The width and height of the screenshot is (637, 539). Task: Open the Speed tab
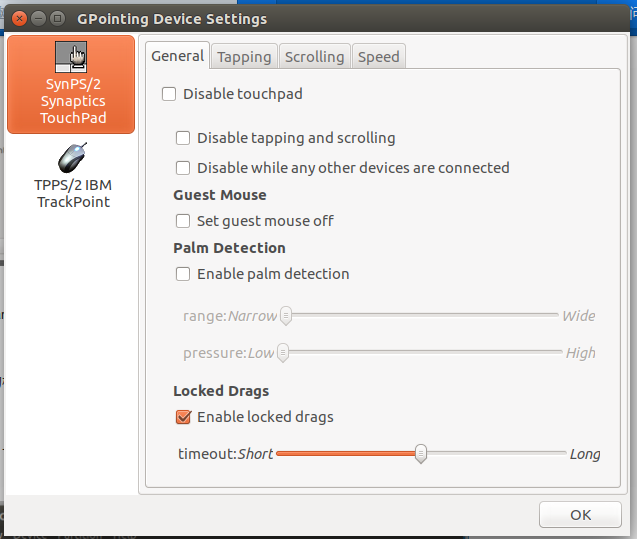[379, 57]
